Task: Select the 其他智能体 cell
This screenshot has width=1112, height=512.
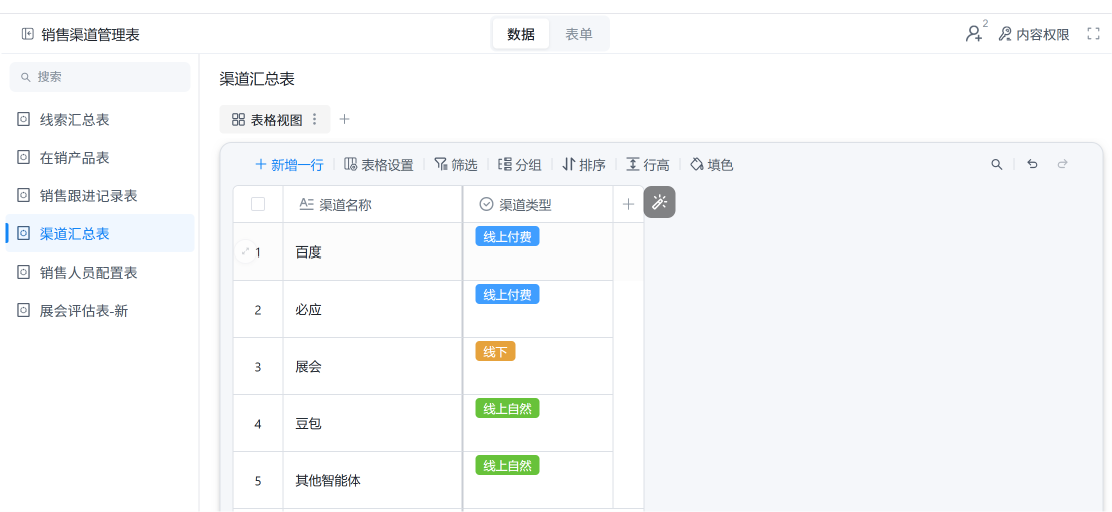Action: [372, 480]
